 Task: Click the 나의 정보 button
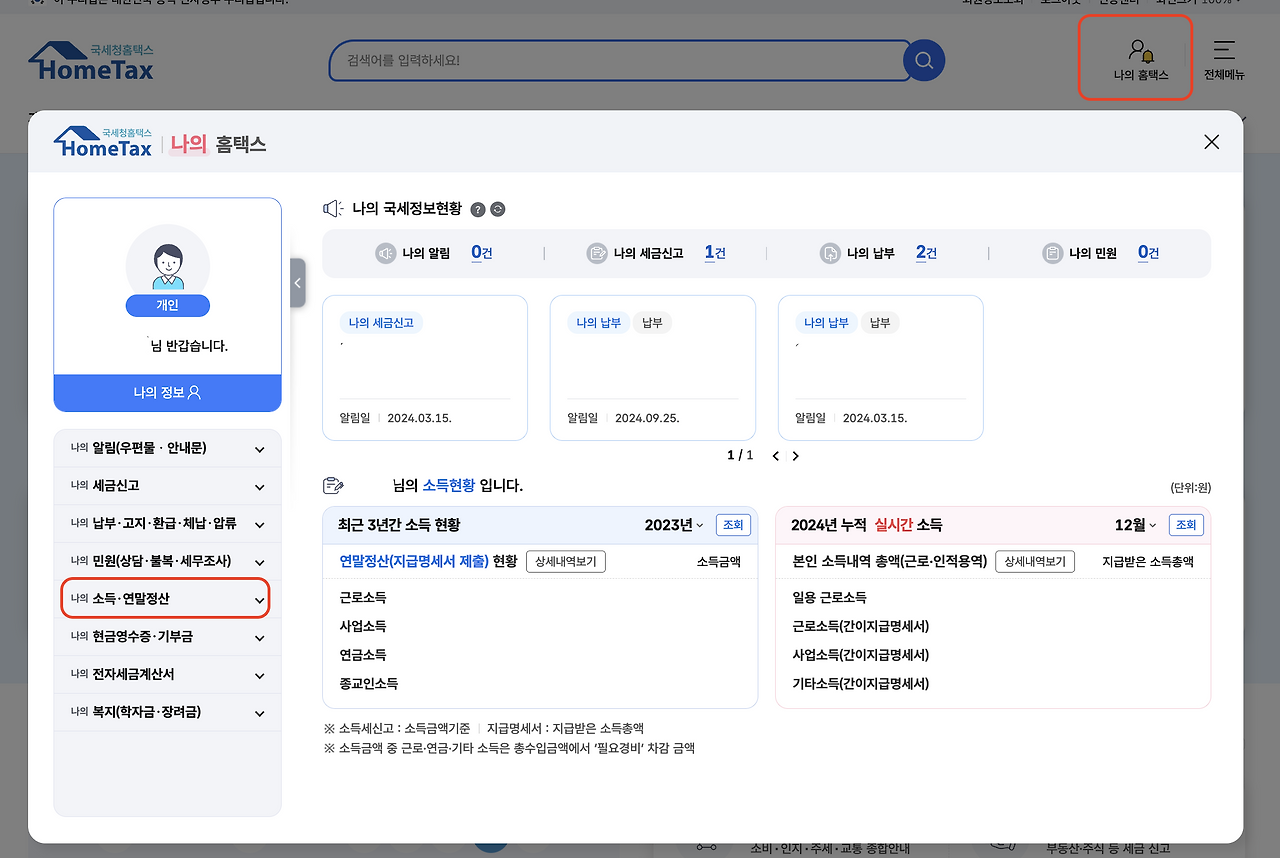(167, 394)
